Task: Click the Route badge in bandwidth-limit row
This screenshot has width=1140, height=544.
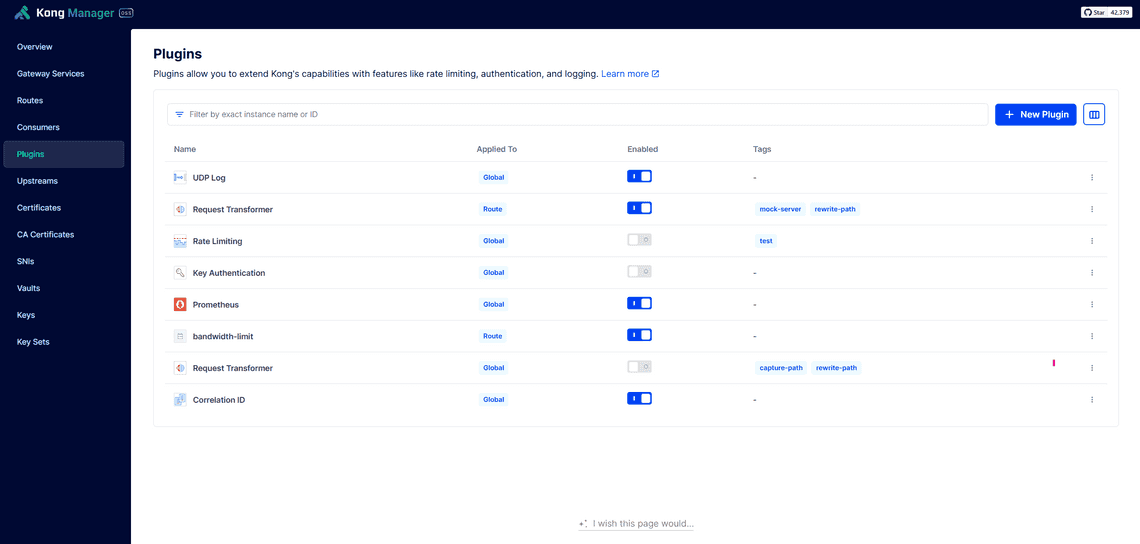Action: [492, 337]
